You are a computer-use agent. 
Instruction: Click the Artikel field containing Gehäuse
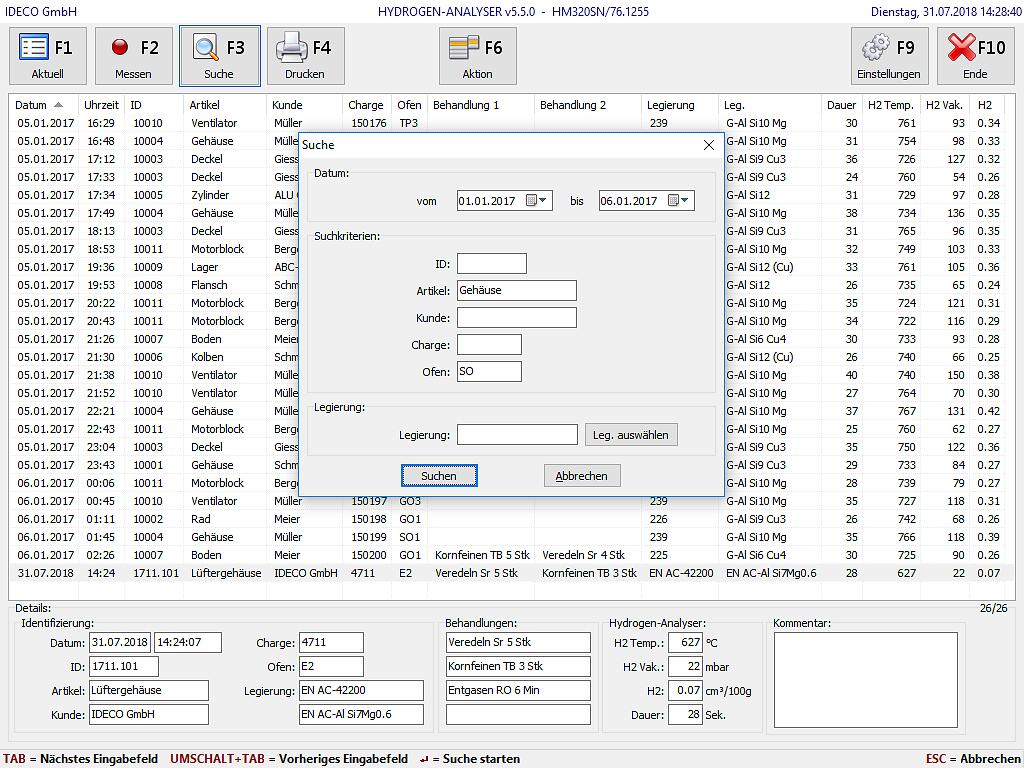(516, 291)
